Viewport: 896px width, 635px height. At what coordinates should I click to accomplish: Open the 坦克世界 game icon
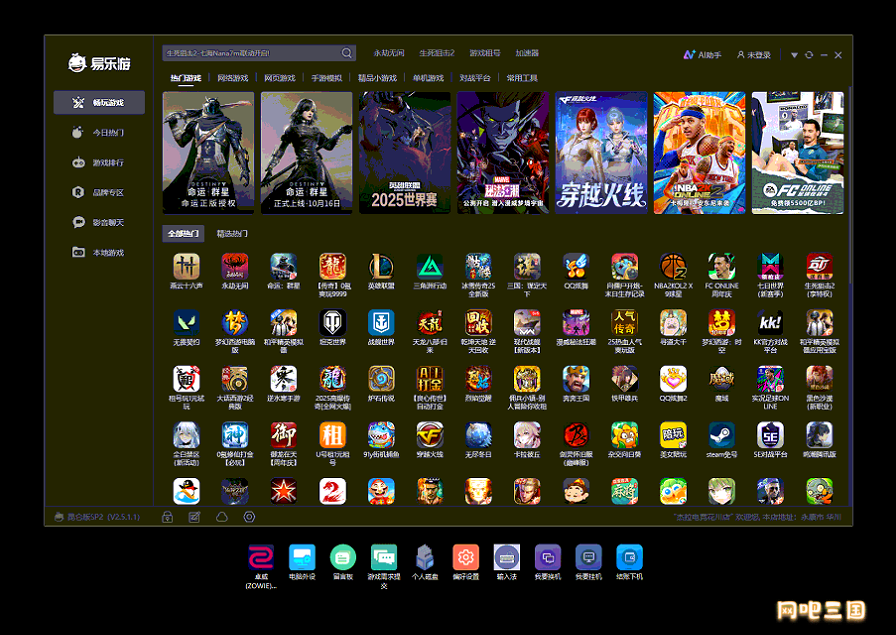(332, 322)
